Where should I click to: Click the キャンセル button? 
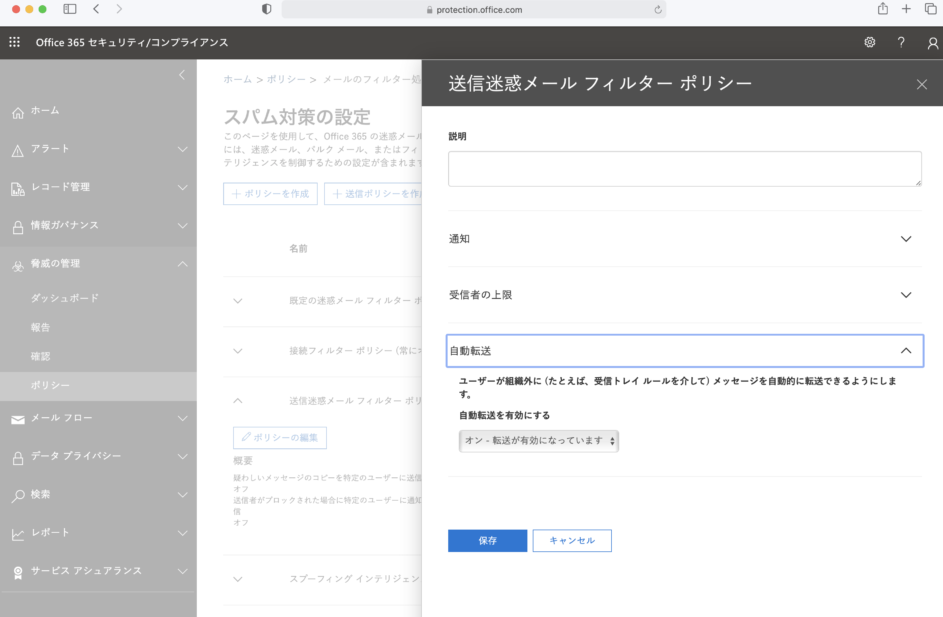tap(572, 540)
